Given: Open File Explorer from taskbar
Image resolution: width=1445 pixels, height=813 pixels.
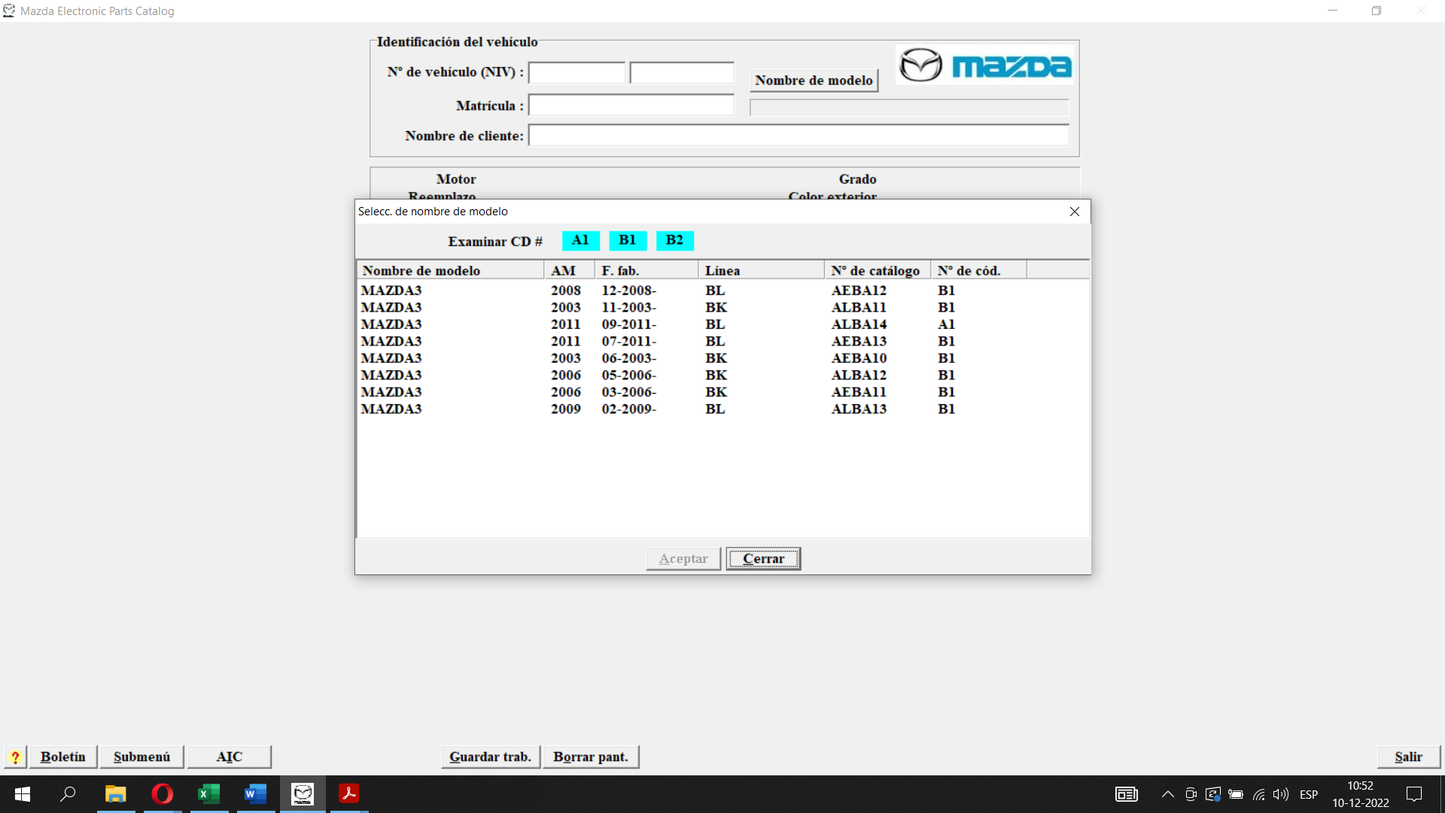Looking at the screenshot, I should point(116,794).
